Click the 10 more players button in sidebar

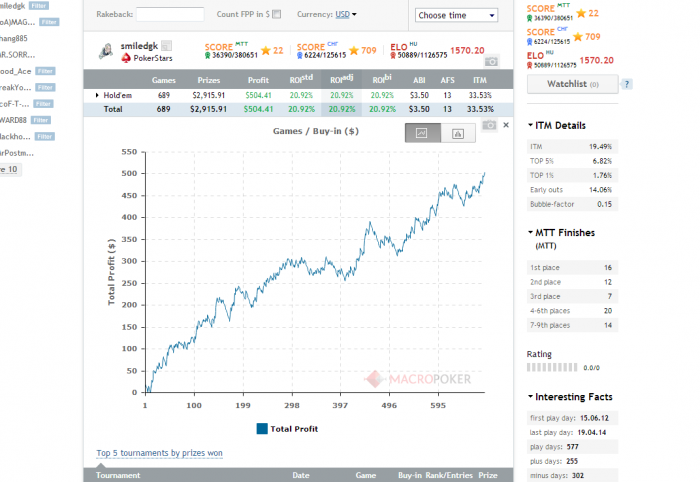click(10, 170)
